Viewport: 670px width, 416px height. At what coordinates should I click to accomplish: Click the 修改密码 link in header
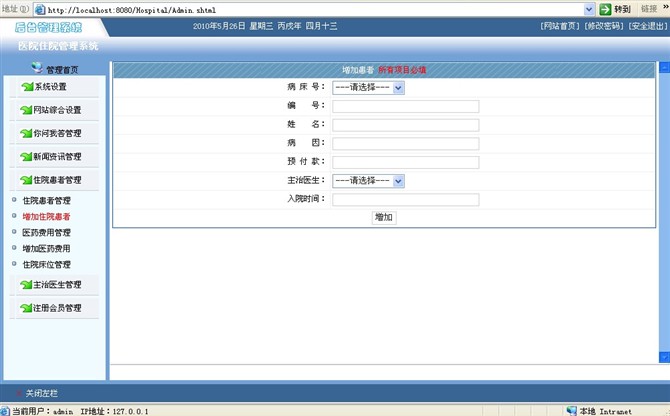pyautogui.click(x=604, y=26)
